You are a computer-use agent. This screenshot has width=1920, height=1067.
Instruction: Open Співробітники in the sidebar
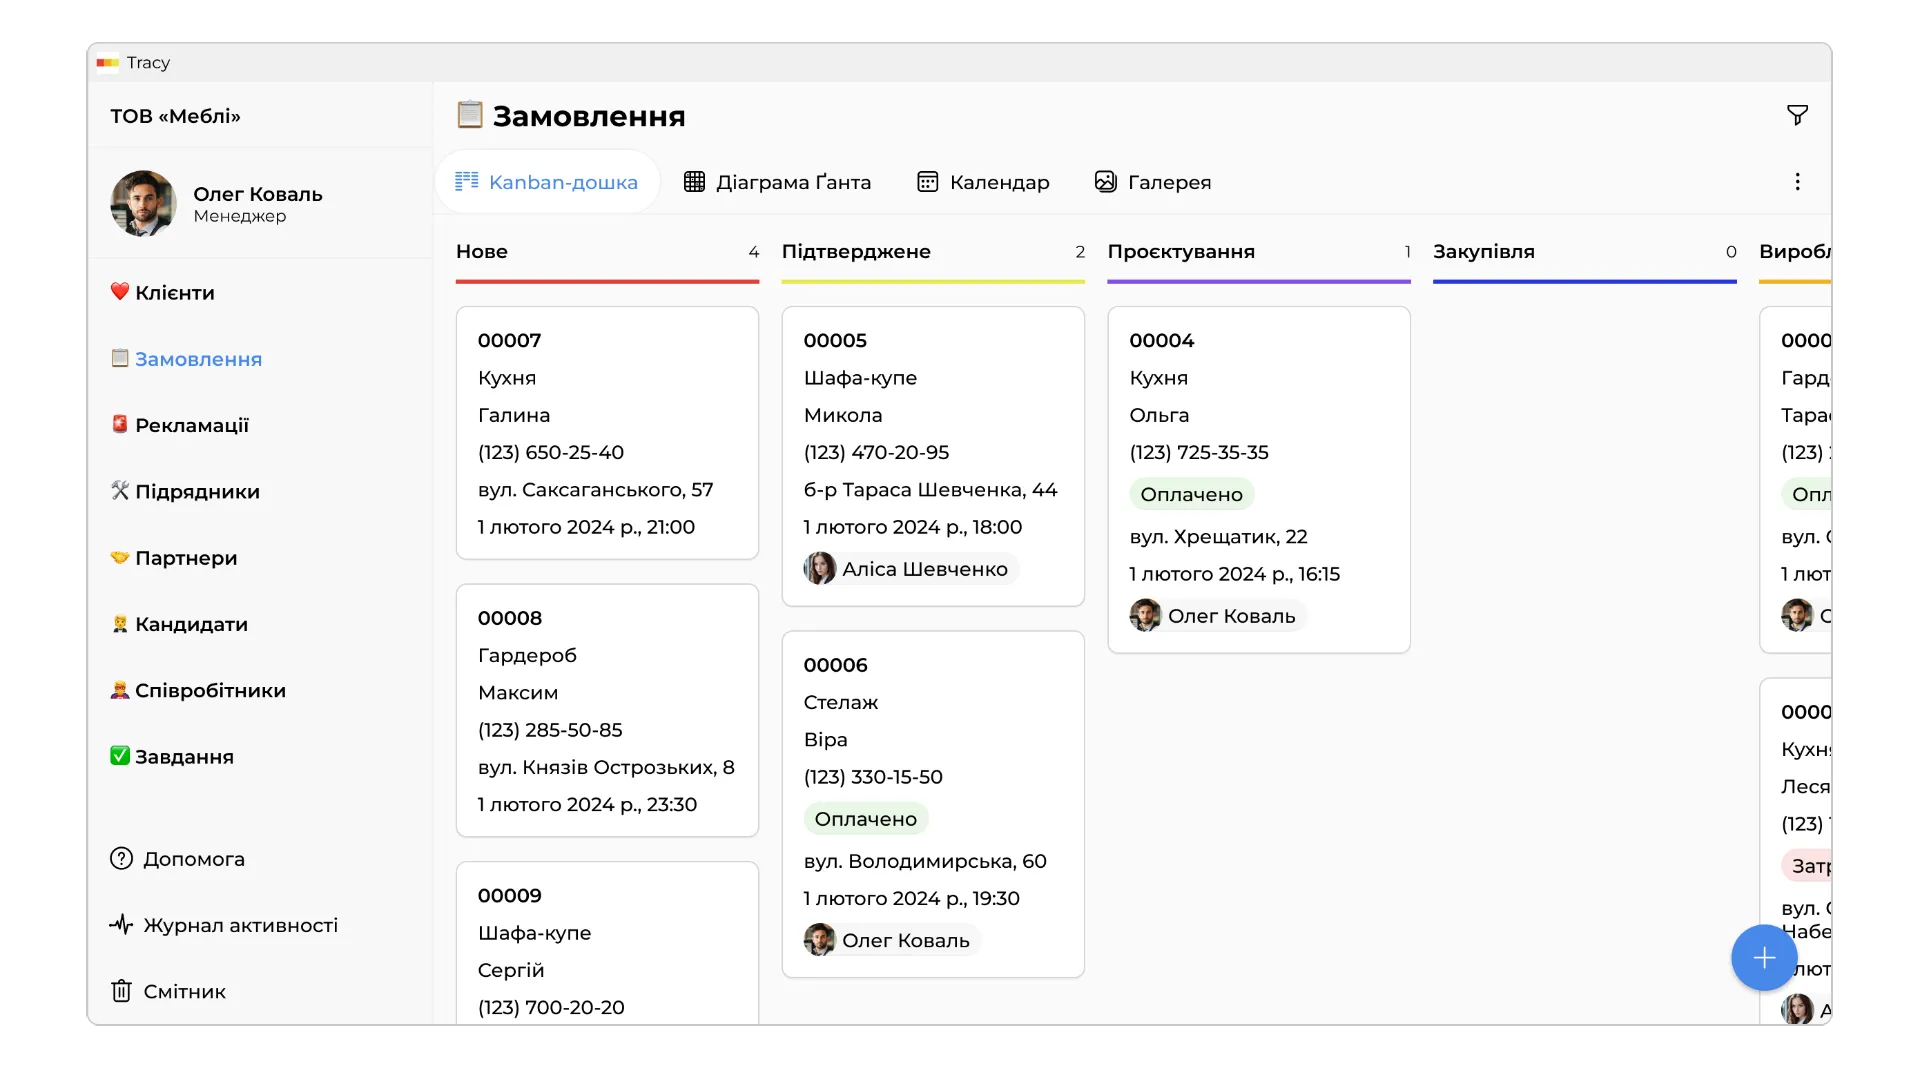(210, 691)
